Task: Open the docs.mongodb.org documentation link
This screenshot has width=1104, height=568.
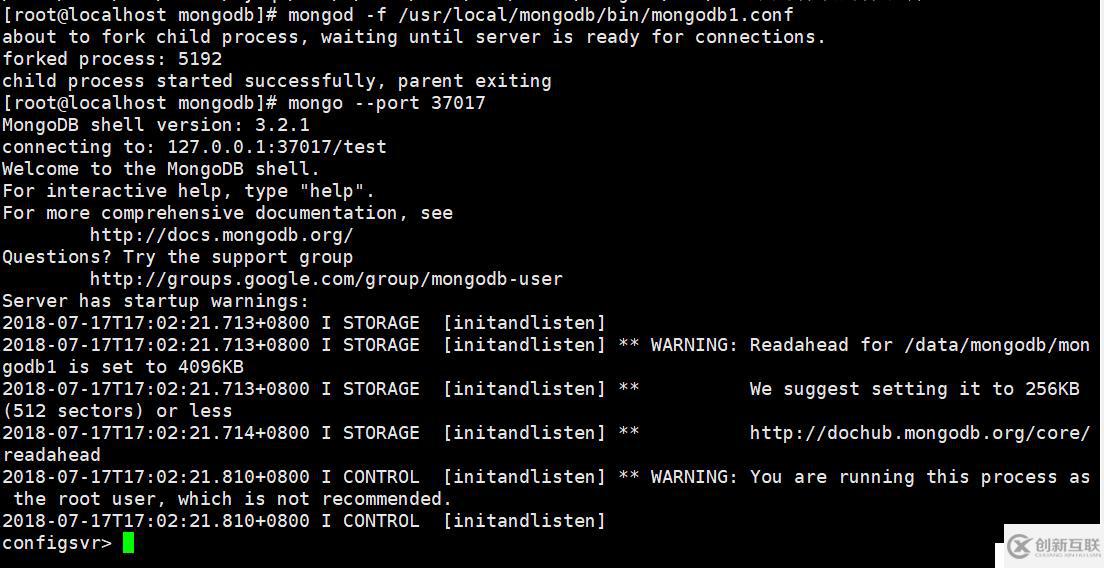Action: coord(221,235)
